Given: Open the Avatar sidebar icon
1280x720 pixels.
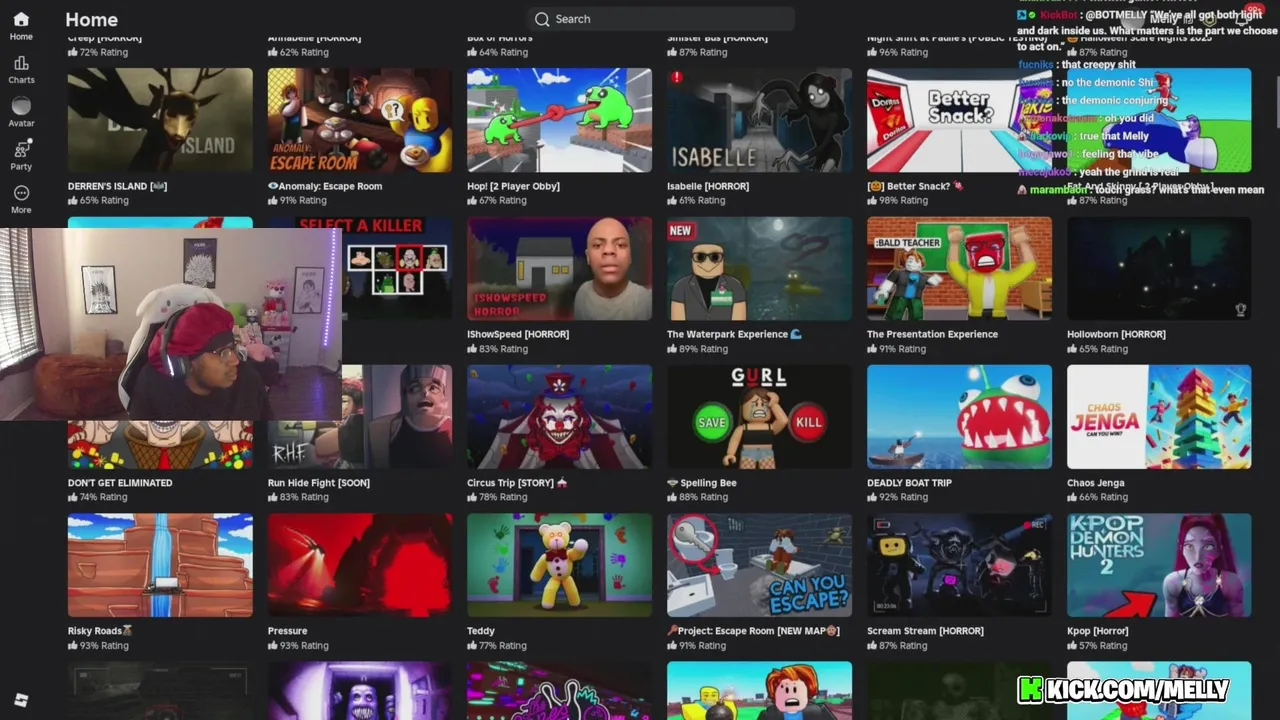Looking at the screenshot, I should click(21, 112).
